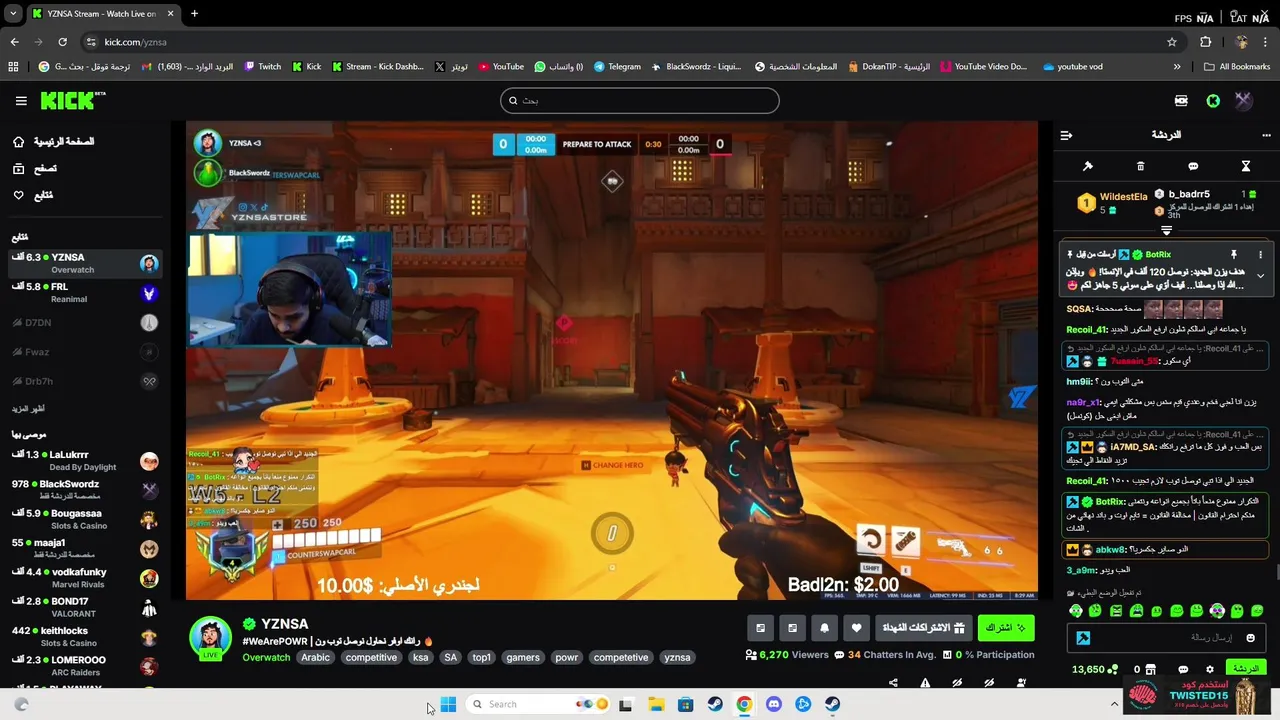
Task: Select Bougassaa recommended channel
Action: [x=85, y=519]
